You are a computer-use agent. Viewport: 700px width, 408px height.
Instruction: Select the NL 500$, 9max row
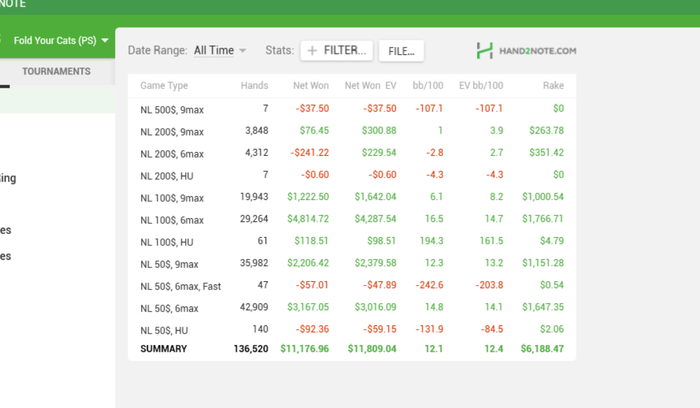[x=352, y=109]
